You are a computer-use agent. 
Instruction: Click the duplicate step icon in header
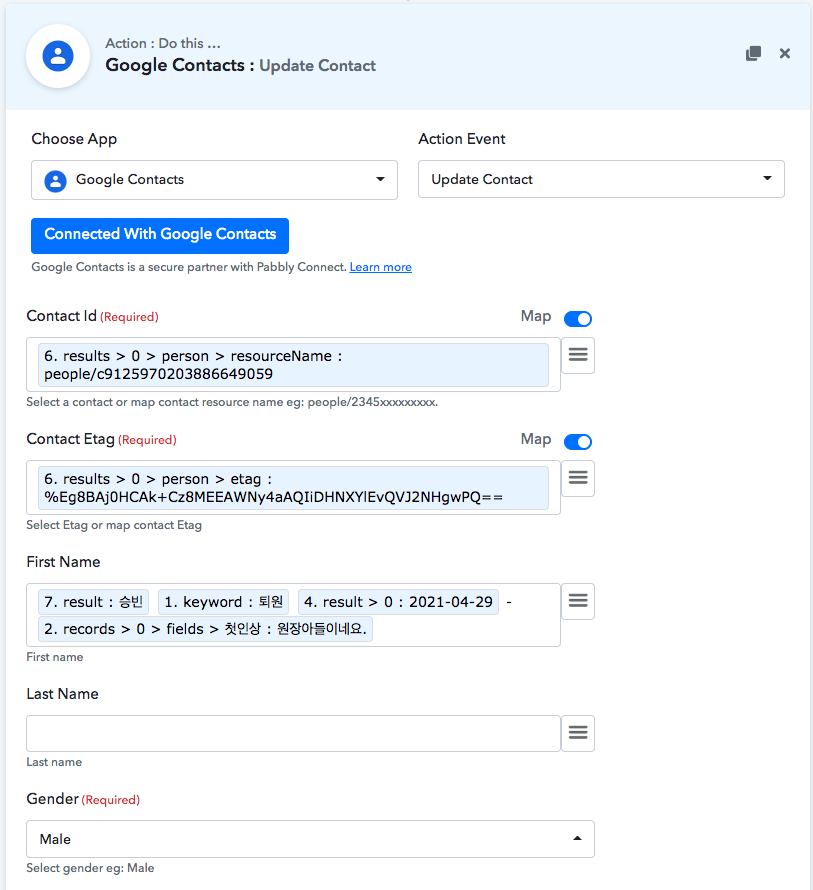(x=754, y=54)
